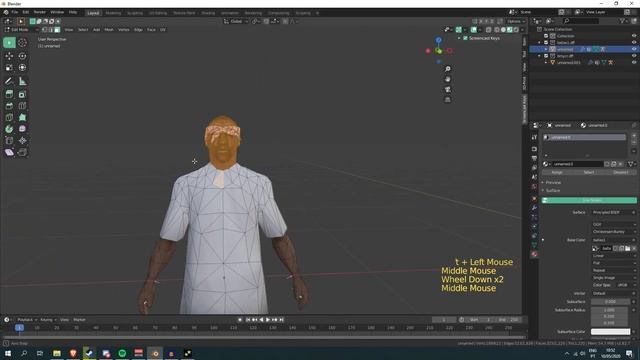The image size is (640, 360).
Task: Toggle visibility of unnamed.001 object
Action: point(634,62)
